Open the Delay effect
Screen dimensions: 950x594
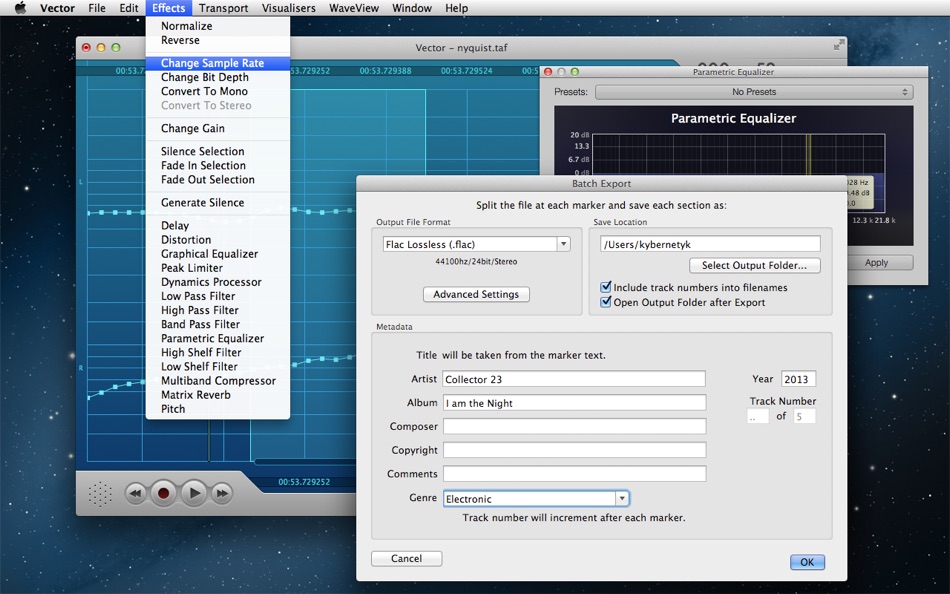pyautogui.click(x=218, y=225)
